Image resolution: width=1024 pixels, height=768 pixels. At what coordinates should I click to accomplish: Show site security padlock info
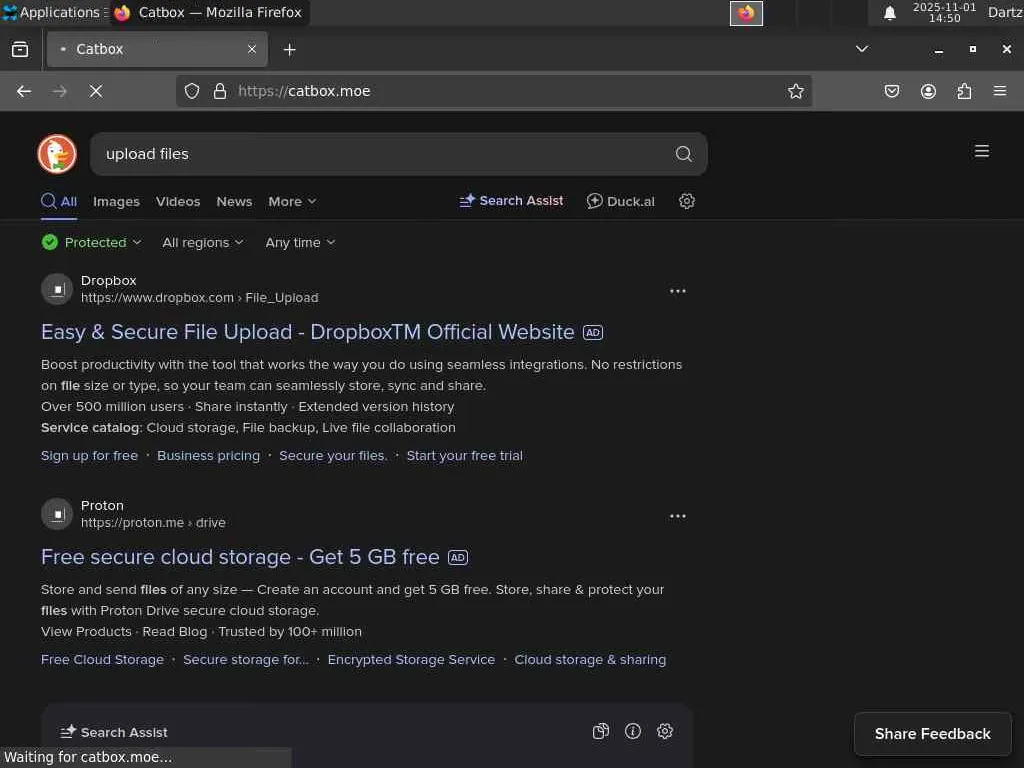pyautogui.click(x=220, y=91)
